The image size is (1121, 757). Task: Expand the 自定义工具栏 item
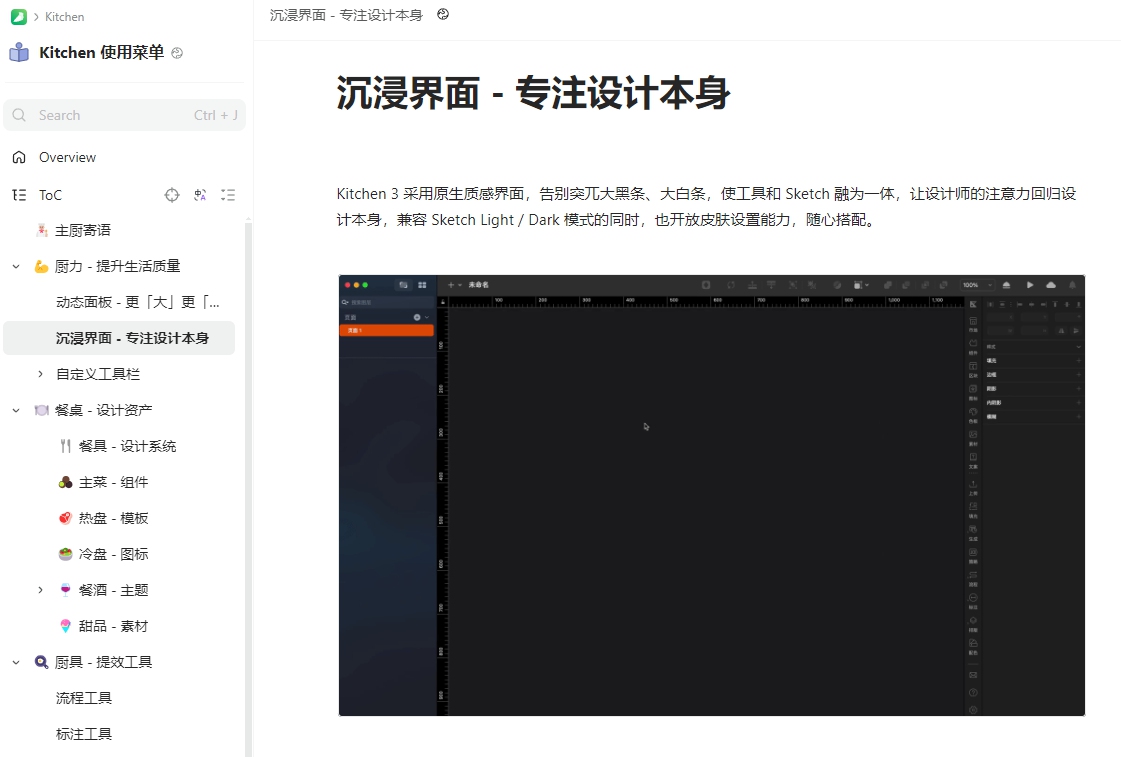pos(40,374)
